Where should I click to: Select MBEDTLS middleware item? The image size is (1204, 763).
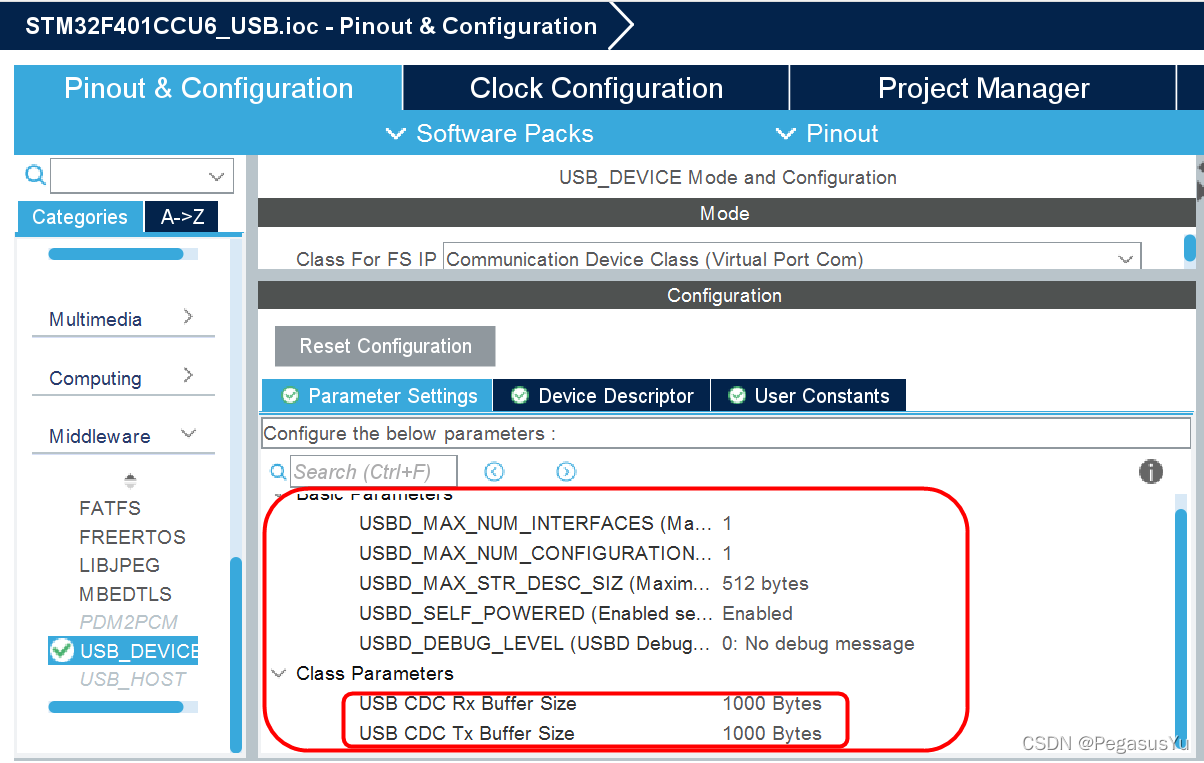point(125,593)
